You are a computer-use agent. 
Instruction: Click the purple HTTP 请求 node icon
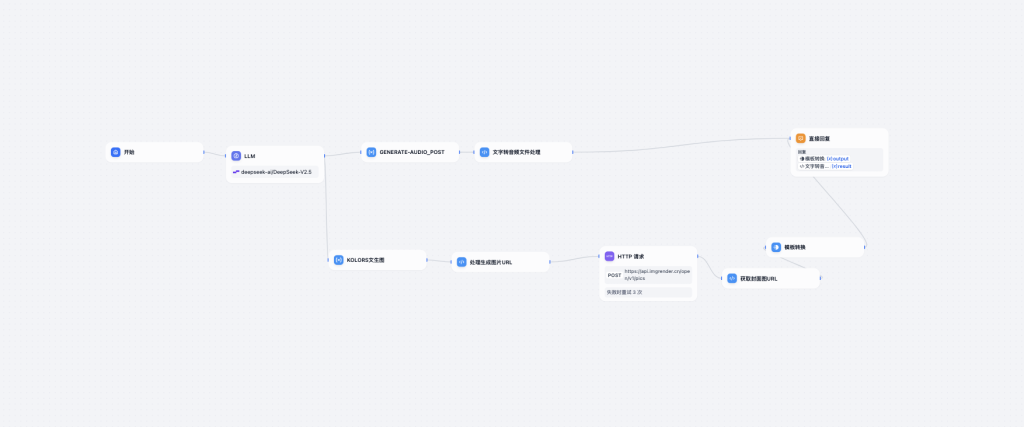[610, 256]
